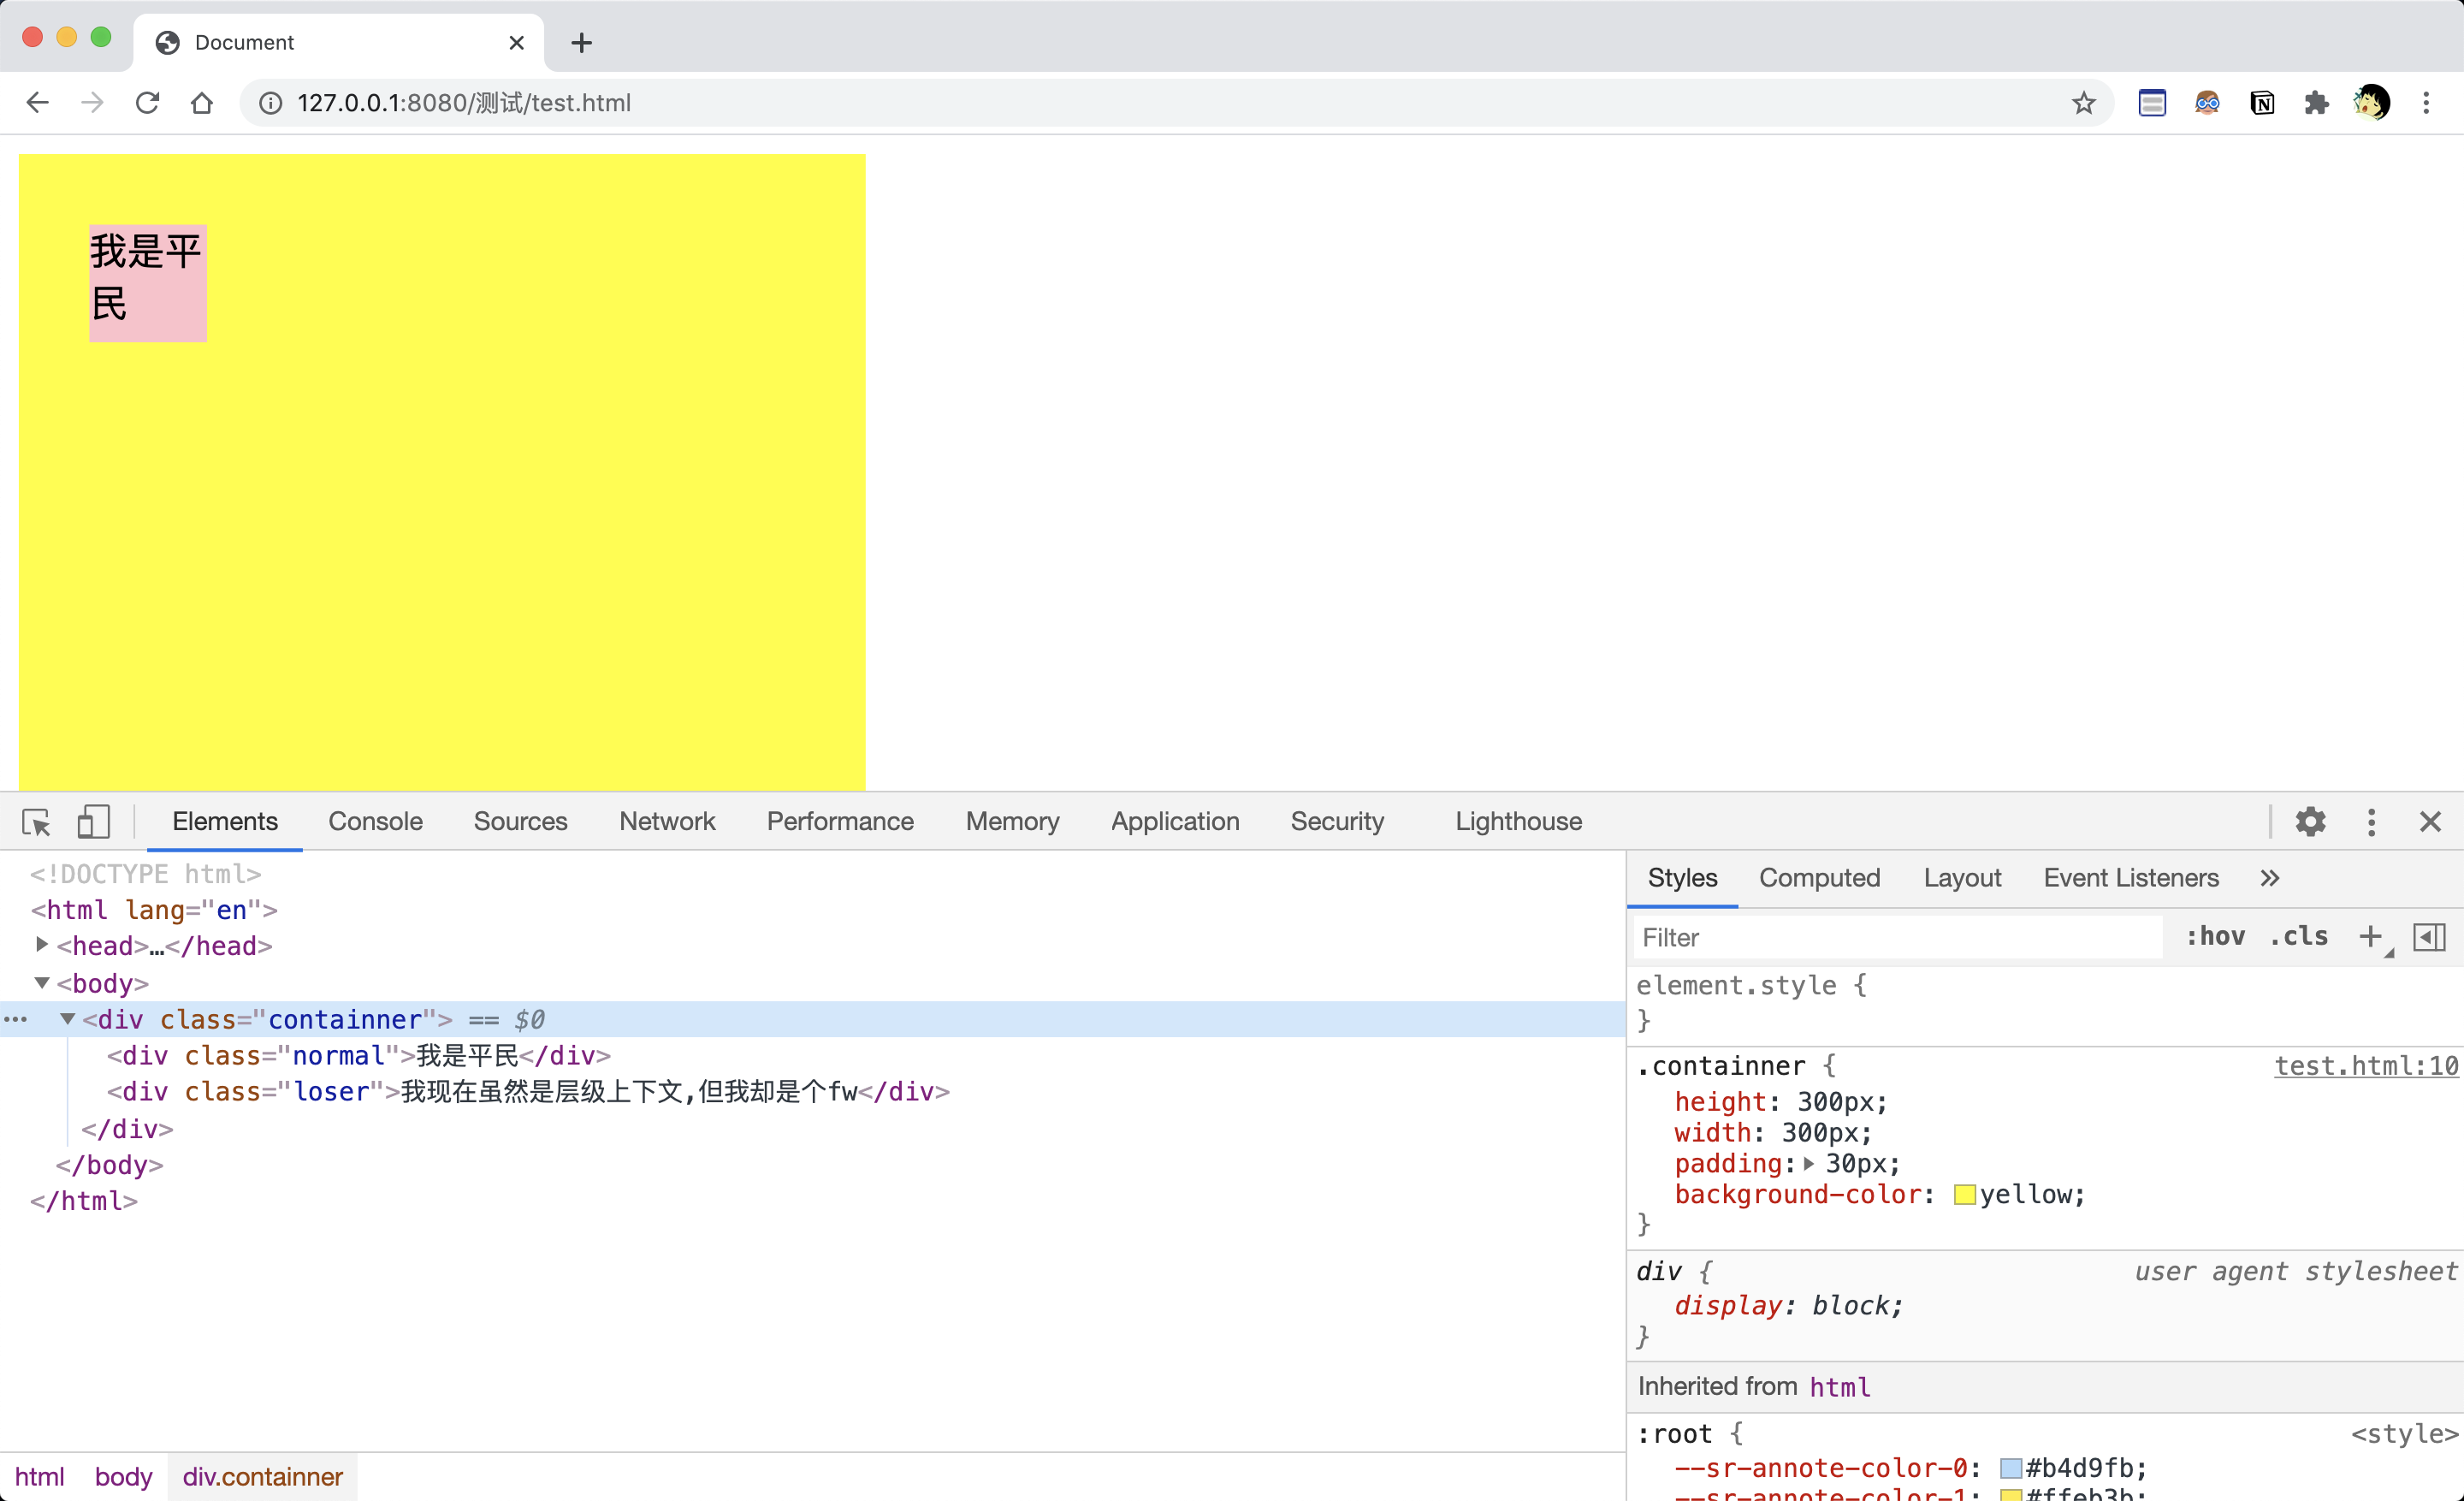The width and height of the screenshot is (2464, 1501).
Task: Toggle the .cls class editor button
Action: tap(2299, 937)
